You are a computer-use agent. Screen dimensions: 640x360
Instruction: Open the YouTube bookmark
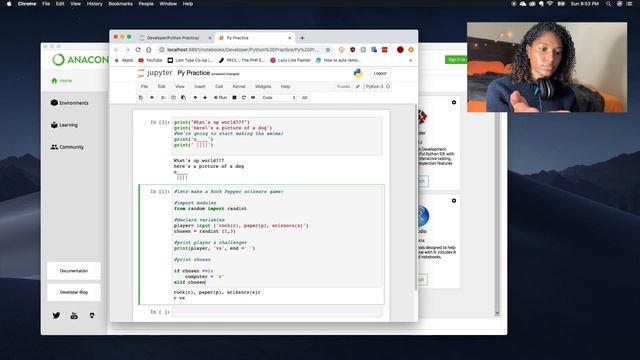point(150,60)
